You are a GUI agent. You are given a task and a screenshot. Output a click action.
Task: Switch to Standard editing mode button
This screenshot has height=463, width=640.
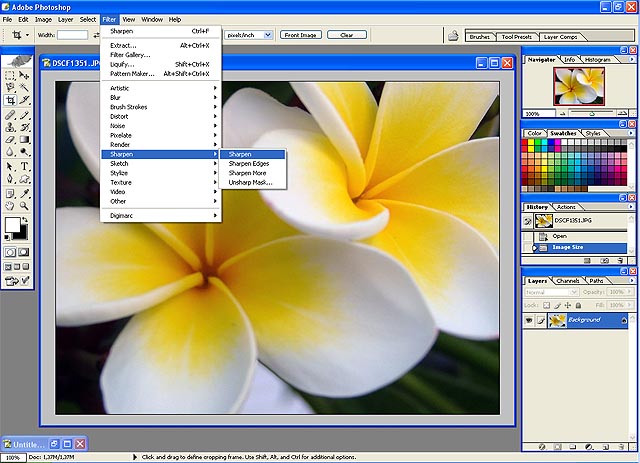[10, 252]
